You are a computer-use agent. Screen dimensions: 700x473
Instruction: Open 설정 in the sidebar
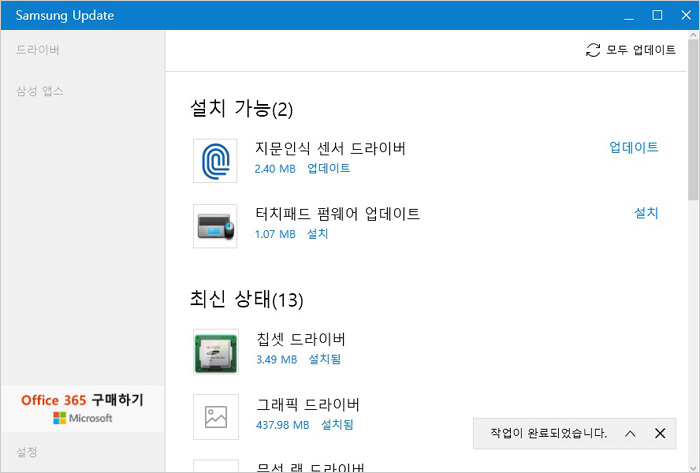point(27,452)
